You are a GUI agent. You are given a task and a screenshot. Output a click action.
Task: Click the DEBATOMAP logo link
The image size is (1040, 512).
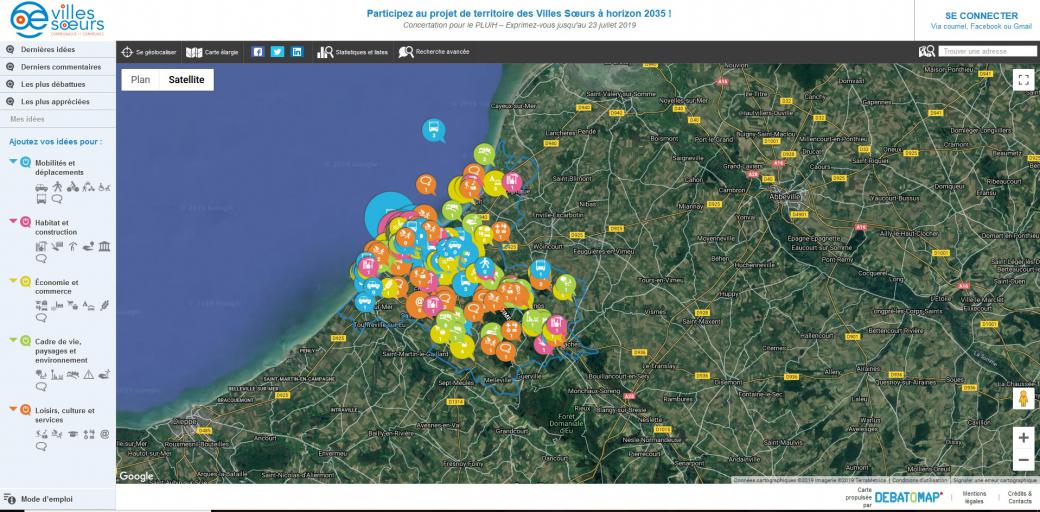pyautogui.click(x=908, y=497)
